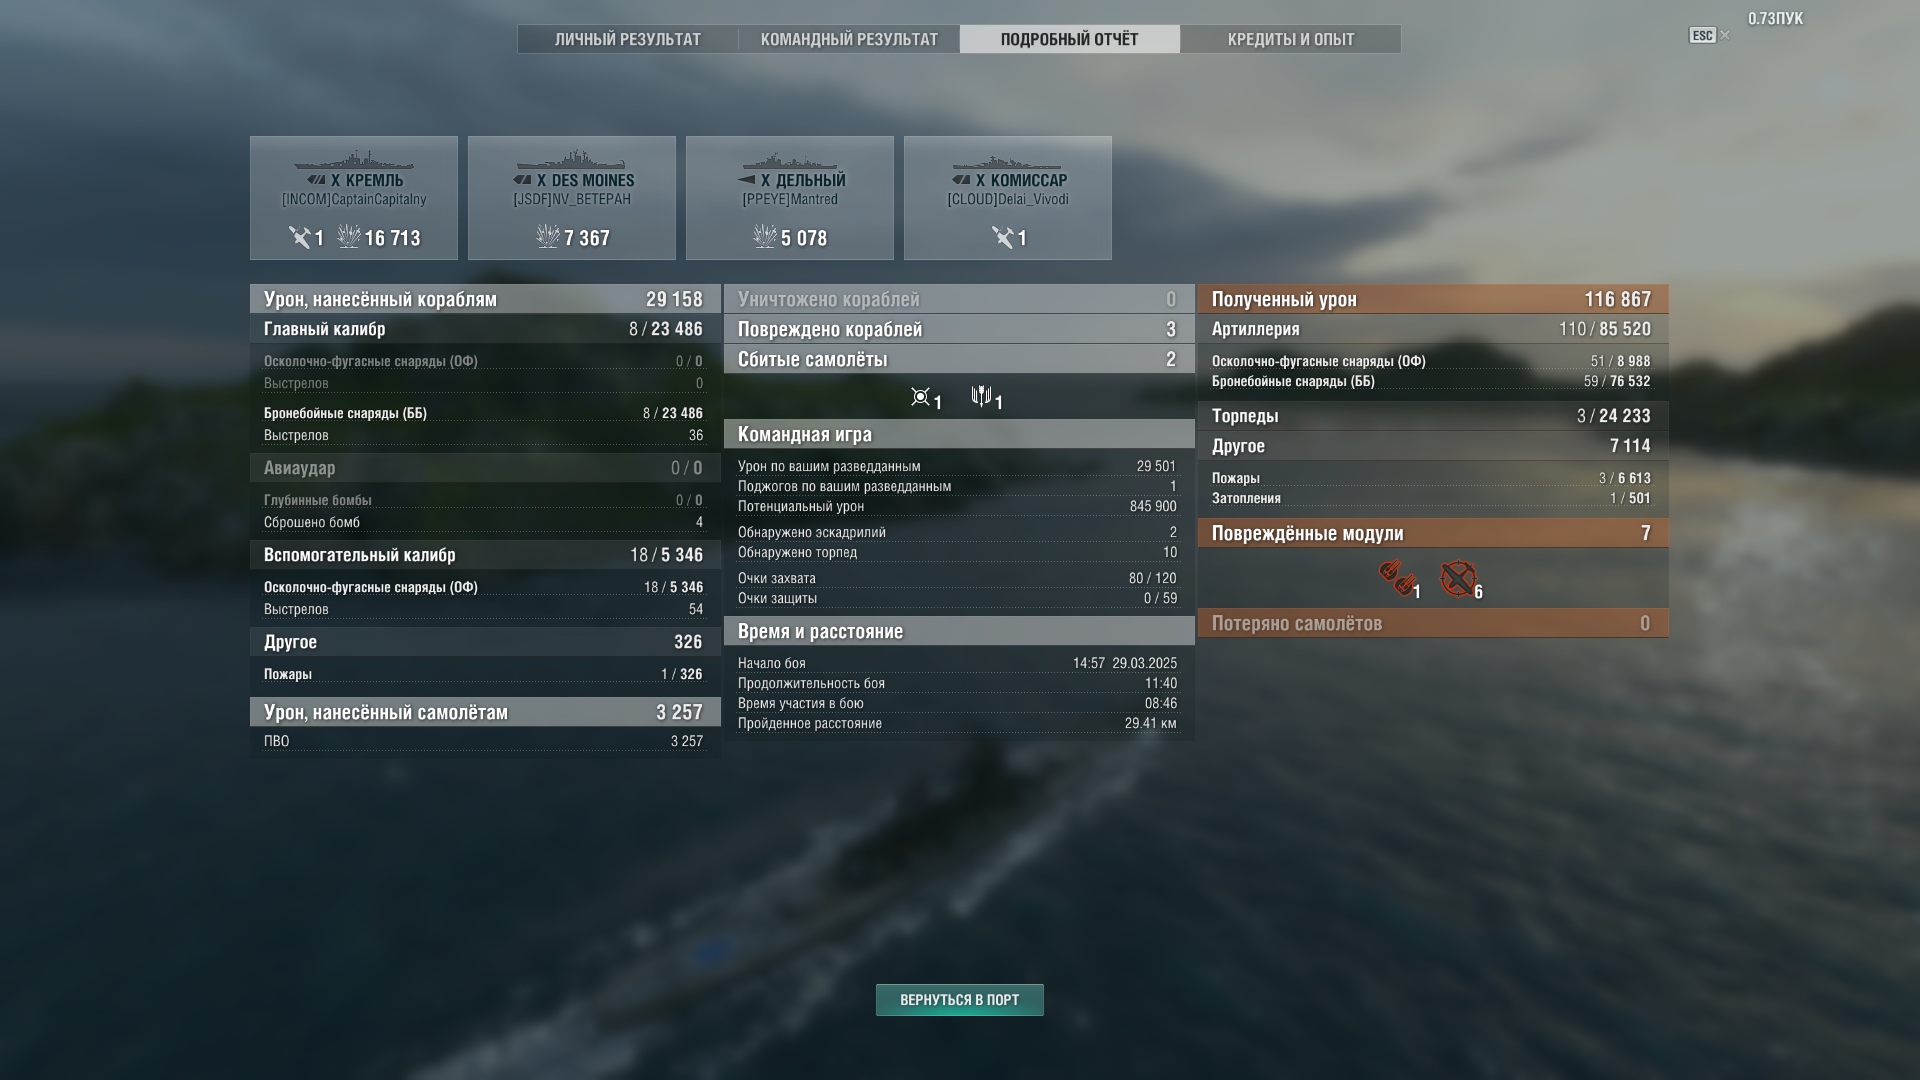The width and height of the screenshot is (1920, 1080).
Task: Open the КОМАНДНЫЙ РЕЗУЛЬТАТ tab
Action: coord(849,39)
